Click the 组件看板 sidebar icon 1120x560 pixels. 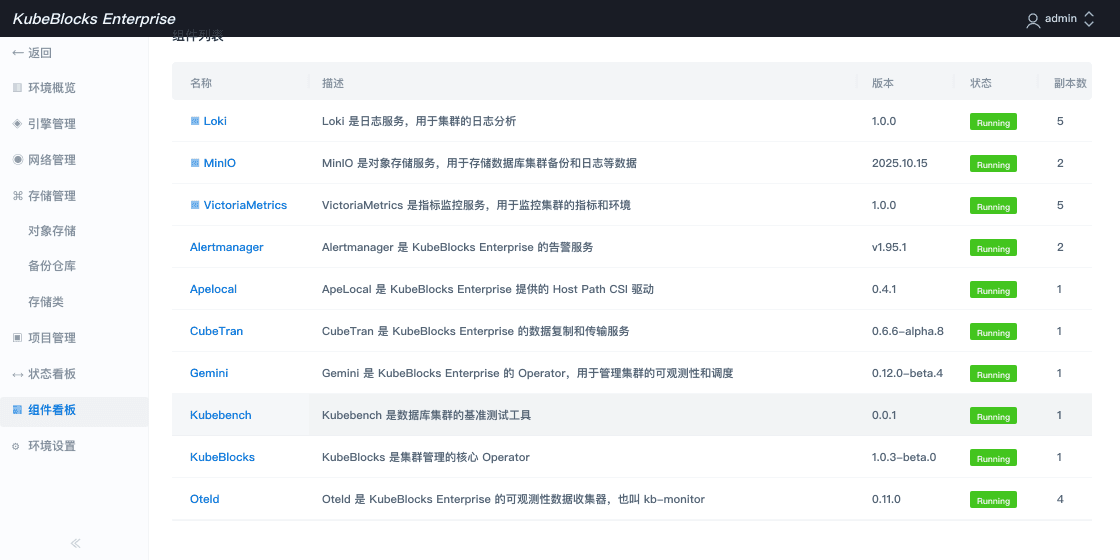tap(17, 410)
